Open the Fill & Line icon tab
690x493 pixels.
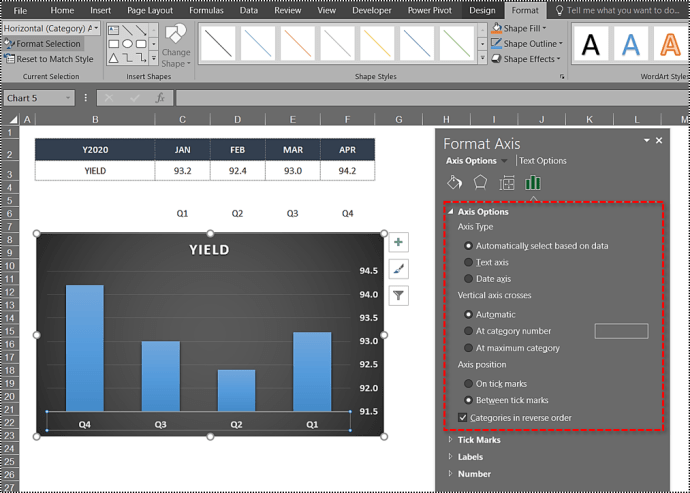[454, 183]
